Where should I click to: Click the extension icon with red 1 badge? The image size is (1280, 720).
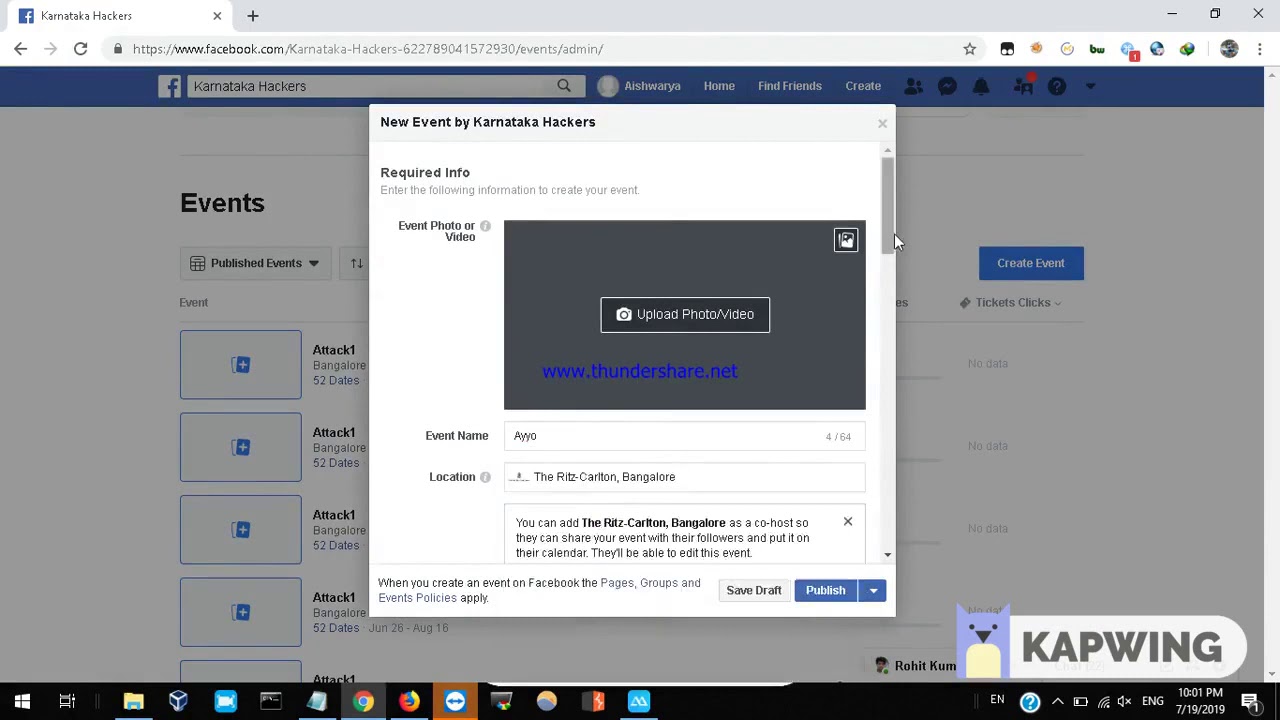click(x=1129, y=50)
